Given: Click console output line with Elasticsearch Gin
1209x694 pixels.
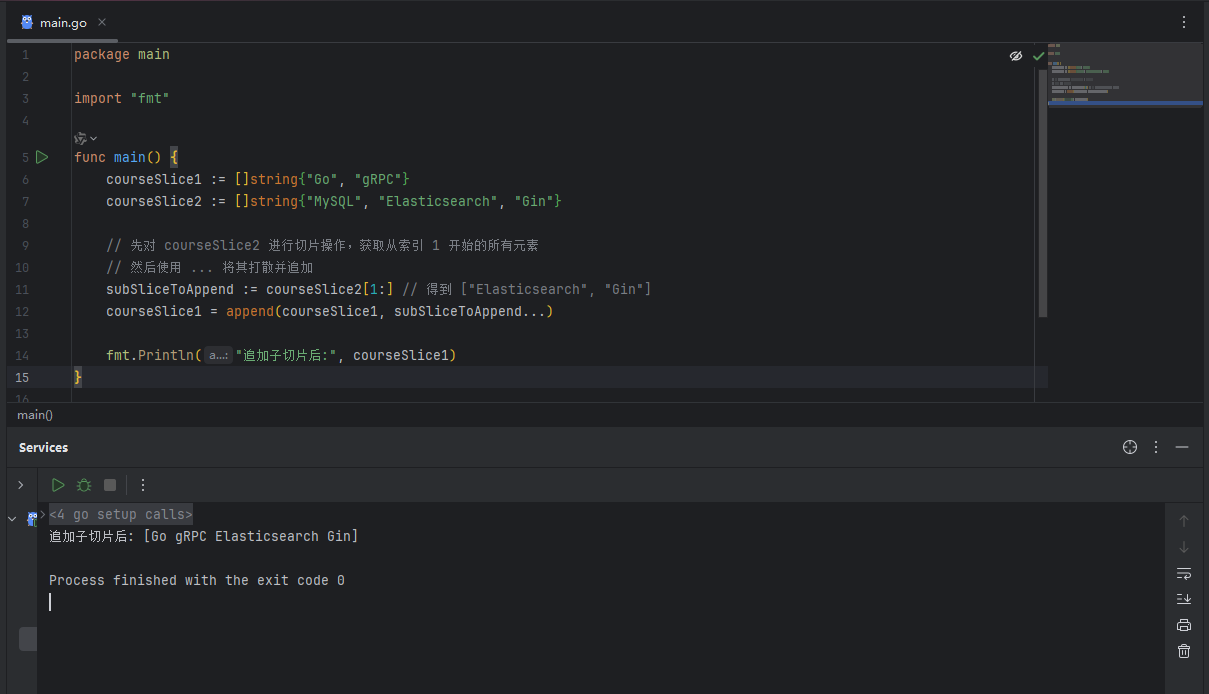Looking at the screenshot, I should click(x=204, y=536).
